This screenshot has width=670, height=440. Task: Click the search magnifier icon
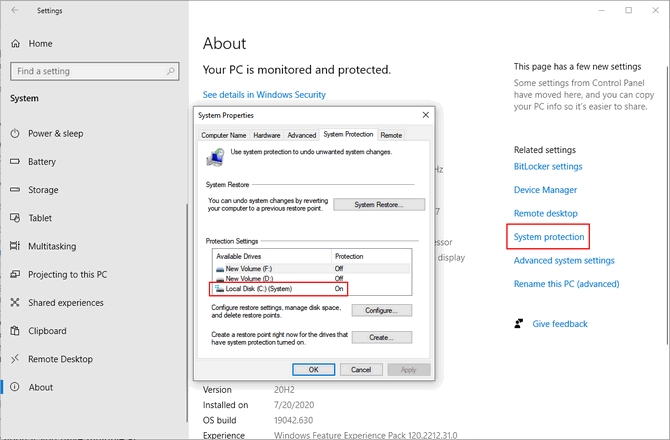pyautogui.click(x=171, y=71)
